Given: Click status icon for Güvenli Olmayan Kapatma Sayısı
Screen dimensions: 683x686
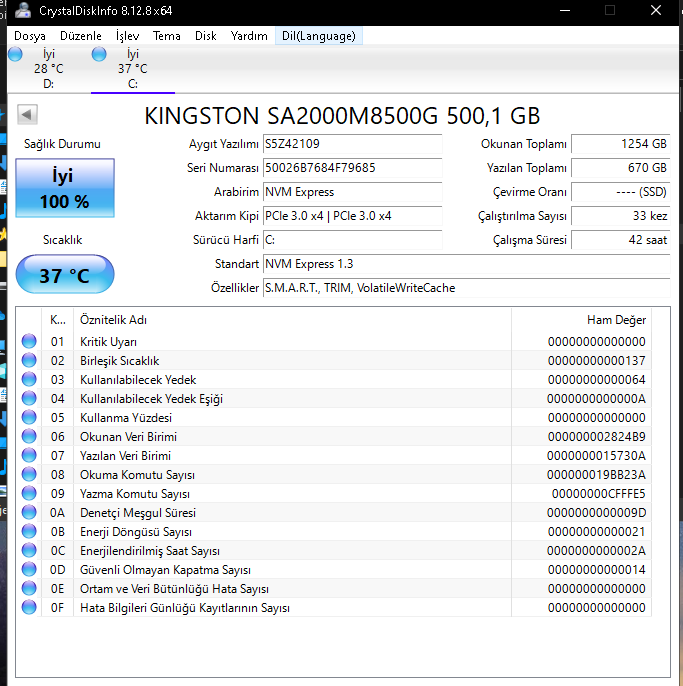Looking at the screenshot, I should [x=29, y=570].
